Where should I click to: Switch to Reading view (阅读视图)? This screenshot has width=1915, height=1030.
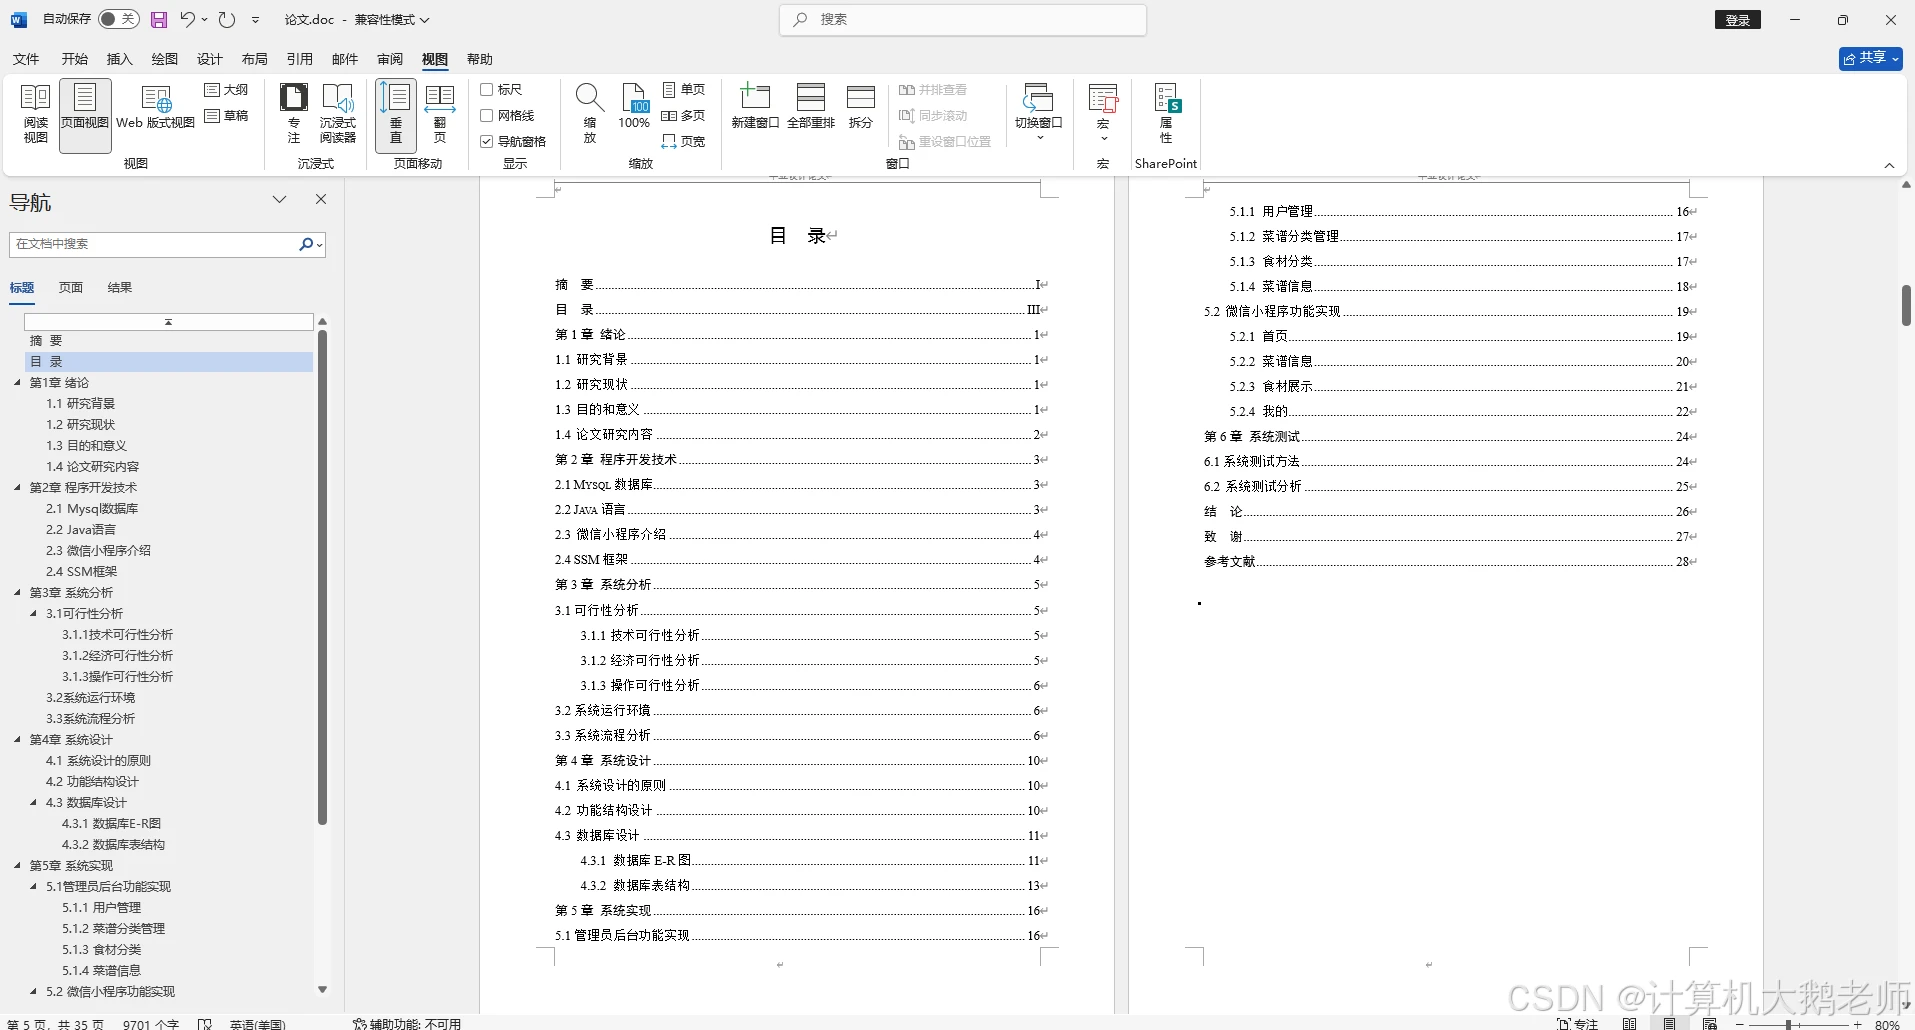[x=35, y=114]
